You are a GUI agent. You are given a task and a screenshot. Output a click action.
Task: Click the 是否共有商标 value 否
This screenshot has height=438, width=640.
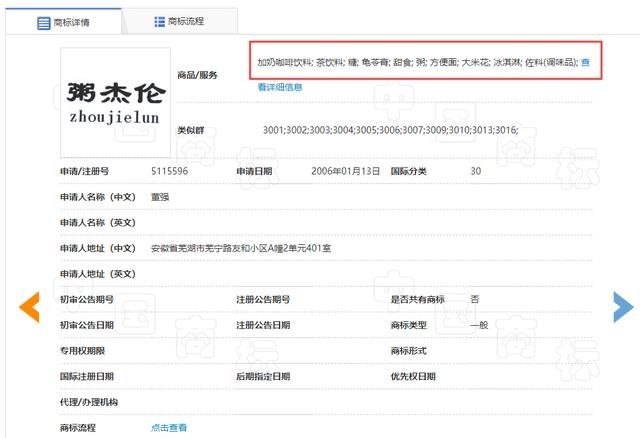(x=475, y=299)
